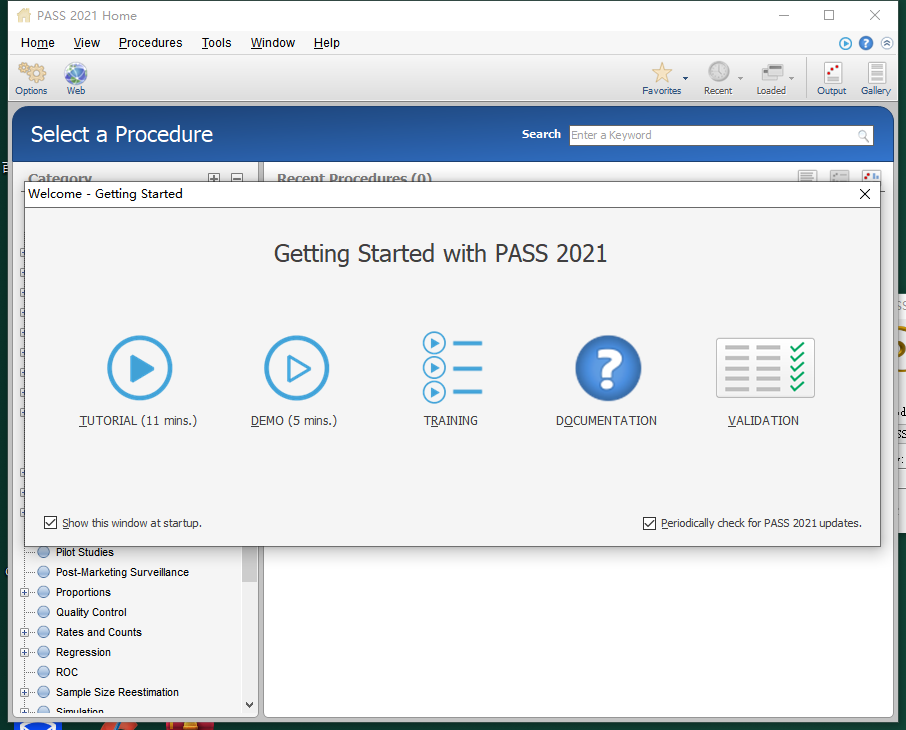Click the TUTORIAL (11 mins.) link text
906x730 pixels.
[x=138, y=421]
